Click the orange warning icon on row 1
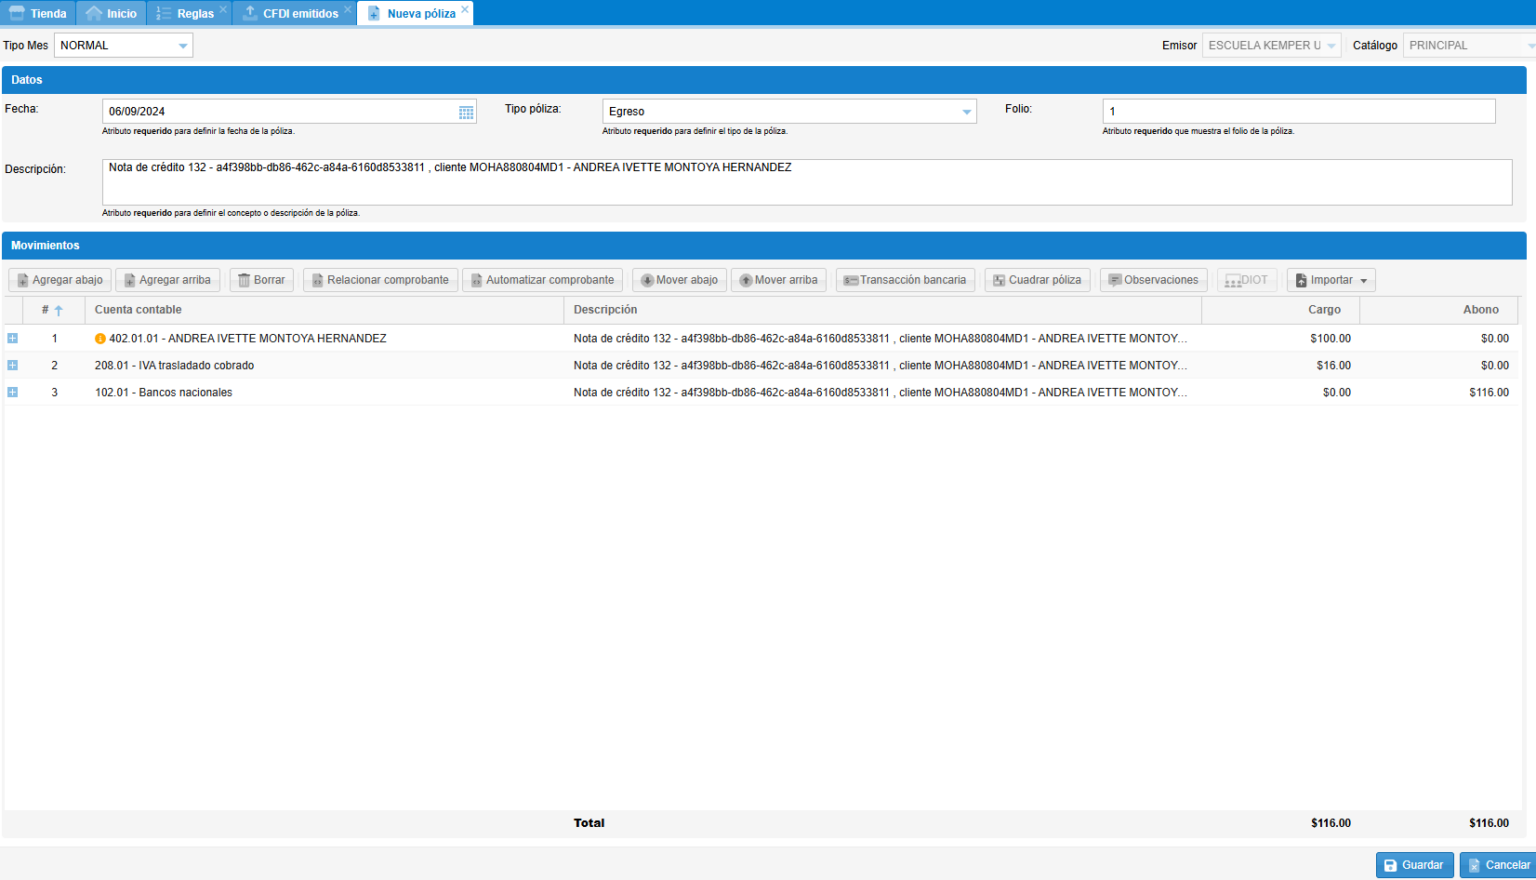Image resolution: width=1536 pixels, height=880 pixels. tap(100, 339)
